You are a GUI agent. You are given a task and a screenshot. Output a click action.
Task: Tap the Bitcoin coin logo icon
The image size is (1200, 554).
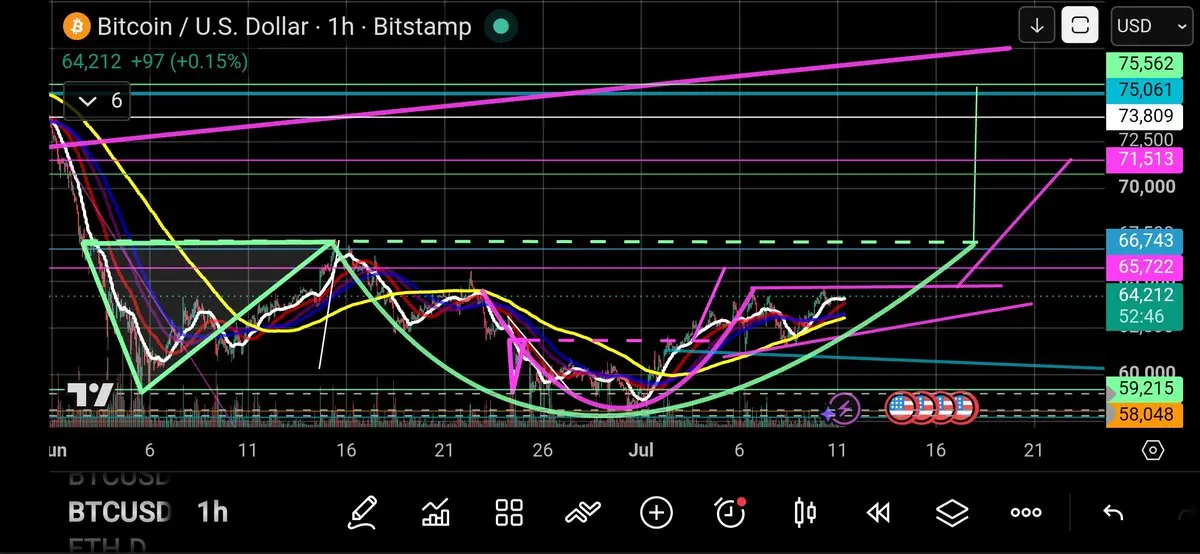point(75,26)
